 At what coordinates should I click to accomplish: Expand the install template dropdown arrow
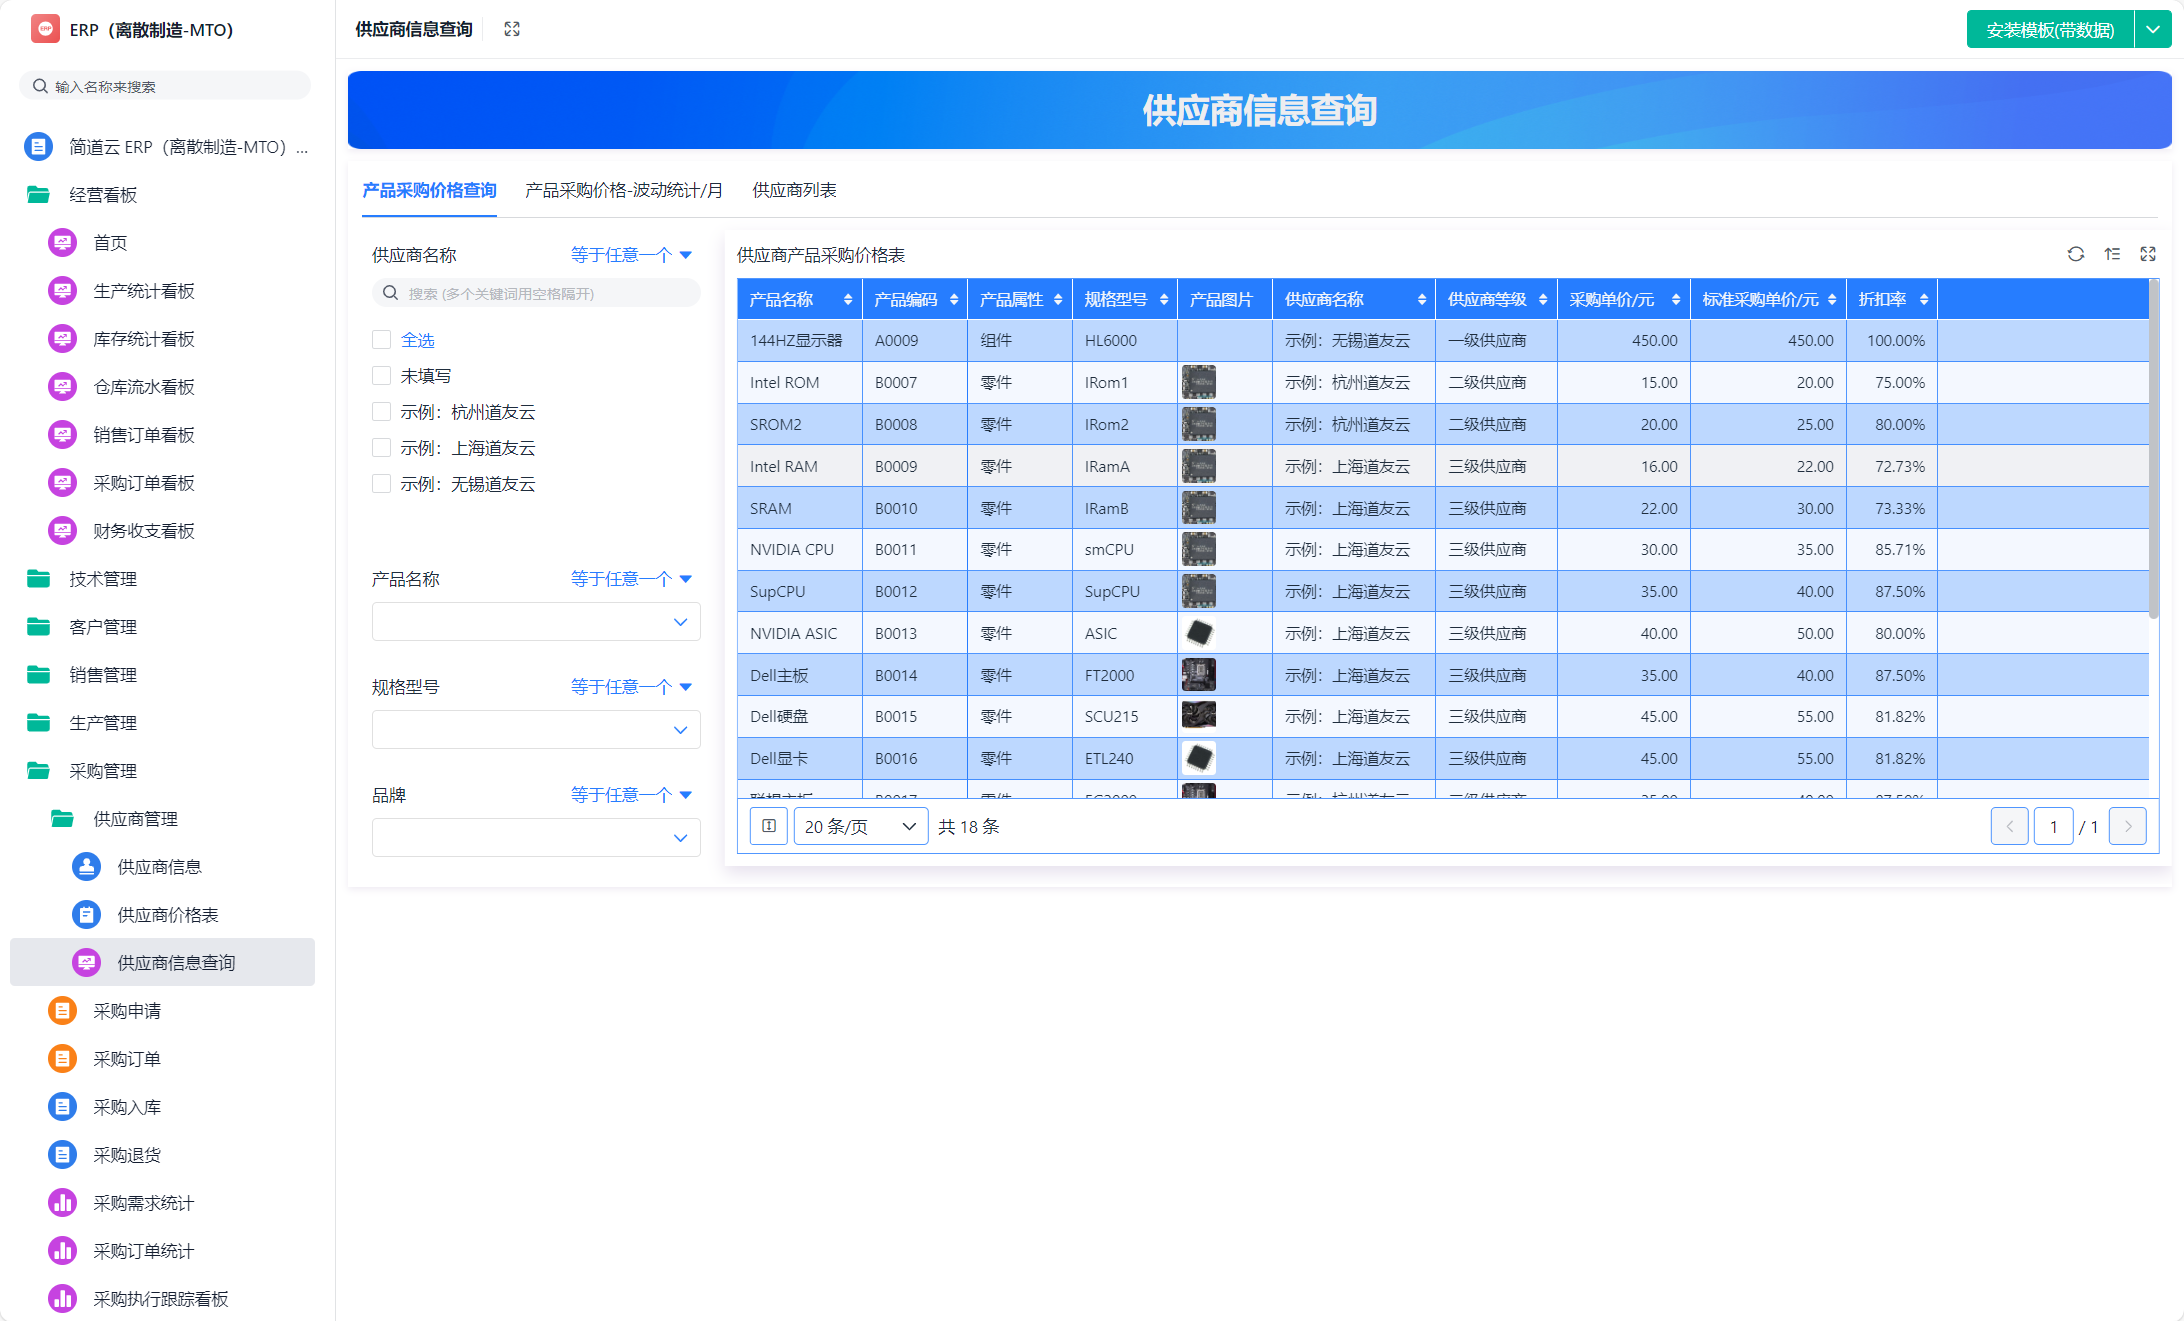point(2152,29)
